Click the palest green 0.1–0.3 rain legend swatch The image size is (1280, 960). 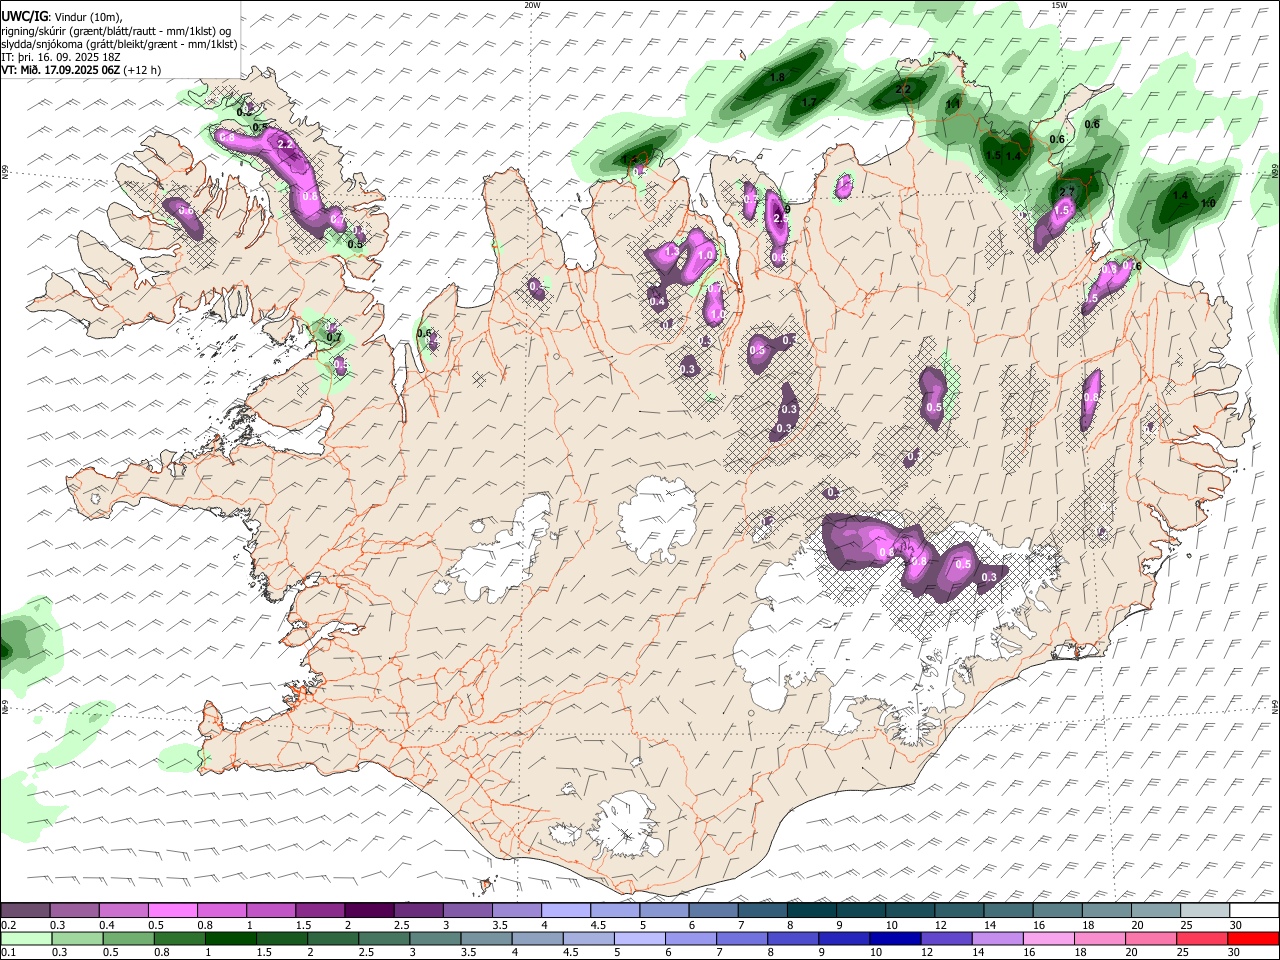(26, 939)
